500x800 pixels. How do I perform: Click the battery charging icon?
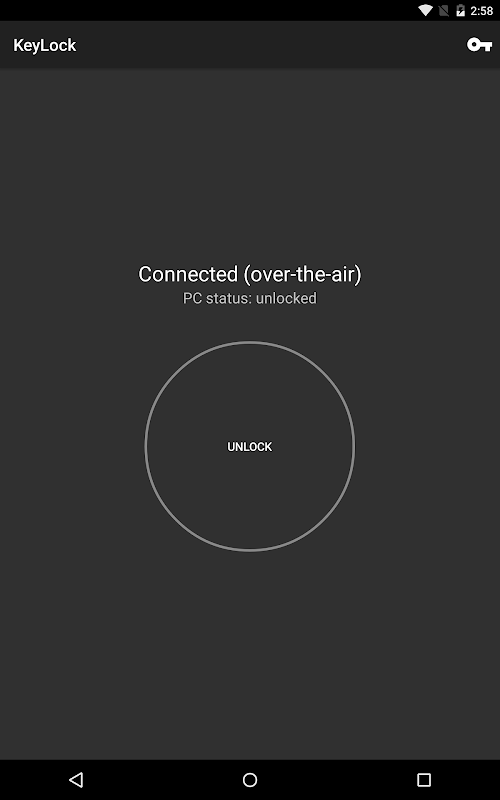tap(460, 10)
